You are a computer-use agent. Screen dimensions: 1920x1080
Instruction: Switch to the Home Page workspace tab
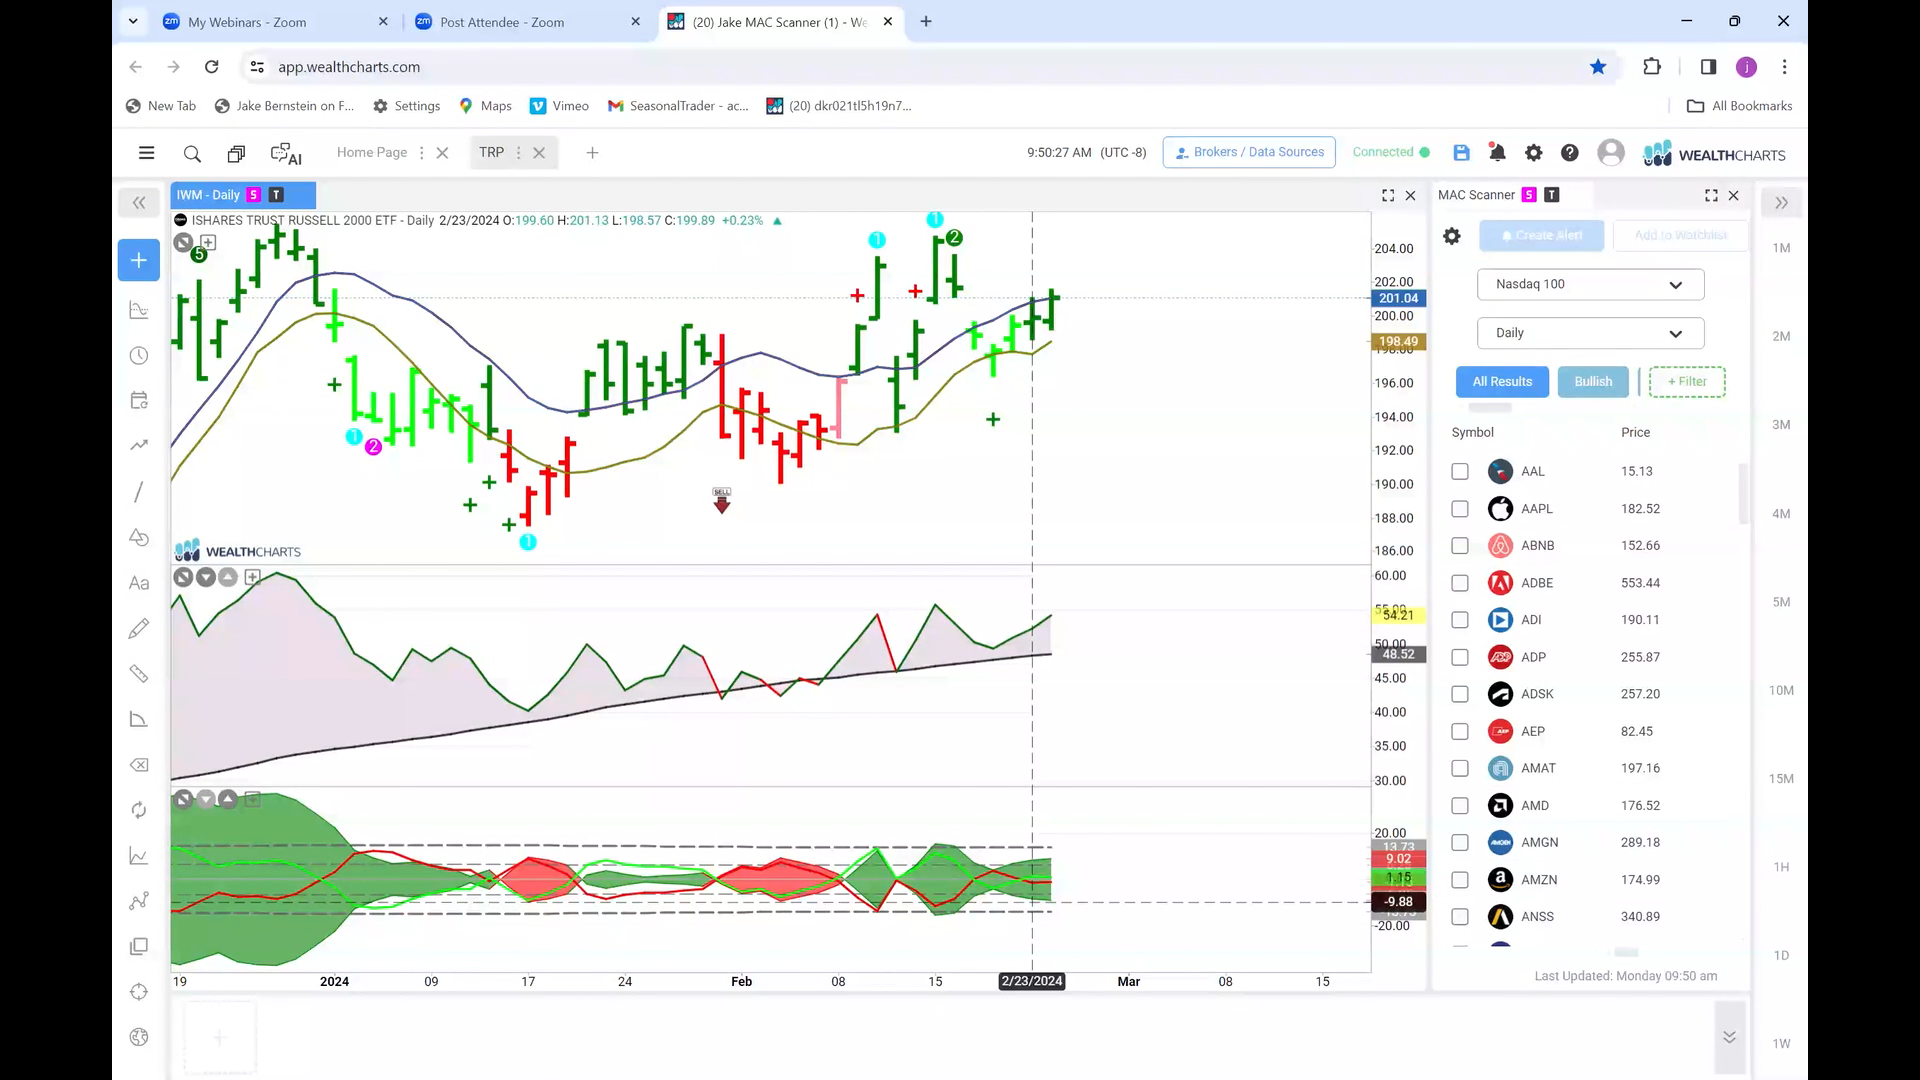(372, 153)
